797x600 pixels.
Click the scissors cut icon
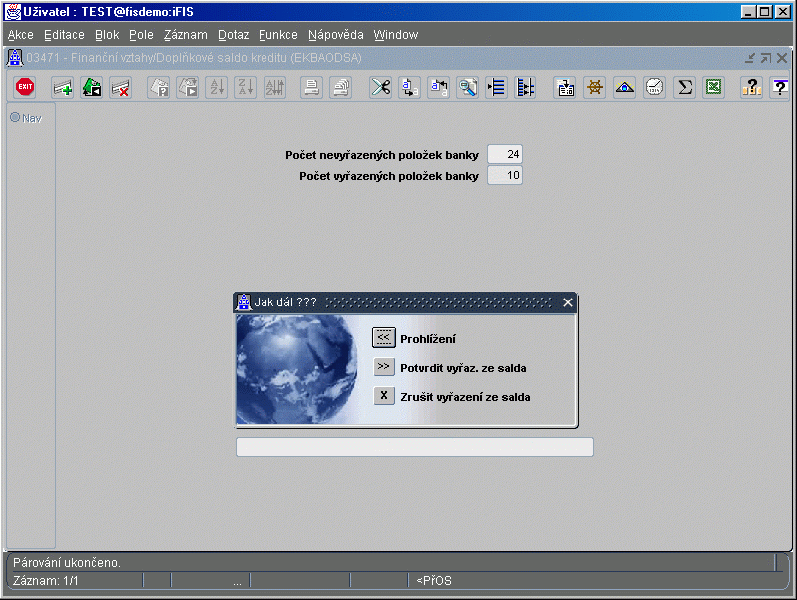pos(381,87)
